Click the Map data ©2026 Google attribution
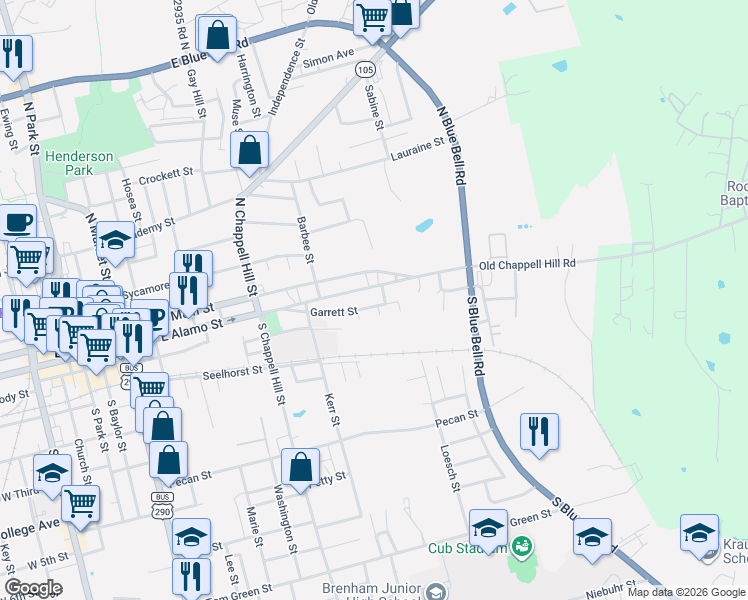The height and width of the screenshot is (600, 748). coord(687,592)
